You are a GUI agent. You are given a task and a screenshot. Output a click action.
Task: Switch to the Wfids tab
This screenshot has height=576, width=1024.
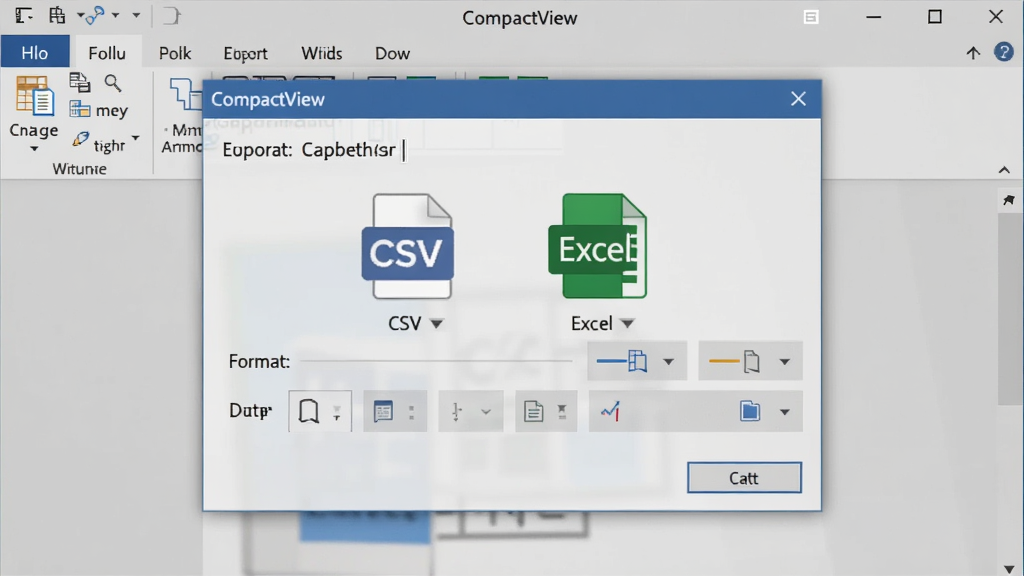(x=321, y=53)
